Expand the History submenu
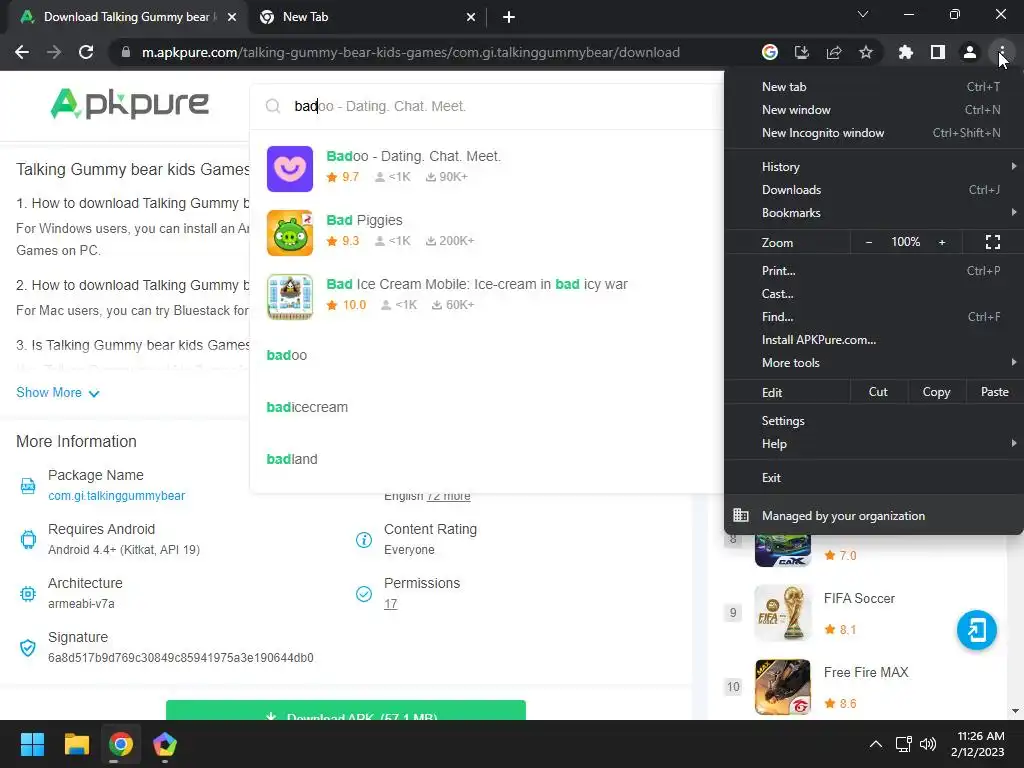1024x768 pixels. coord(874,167)
